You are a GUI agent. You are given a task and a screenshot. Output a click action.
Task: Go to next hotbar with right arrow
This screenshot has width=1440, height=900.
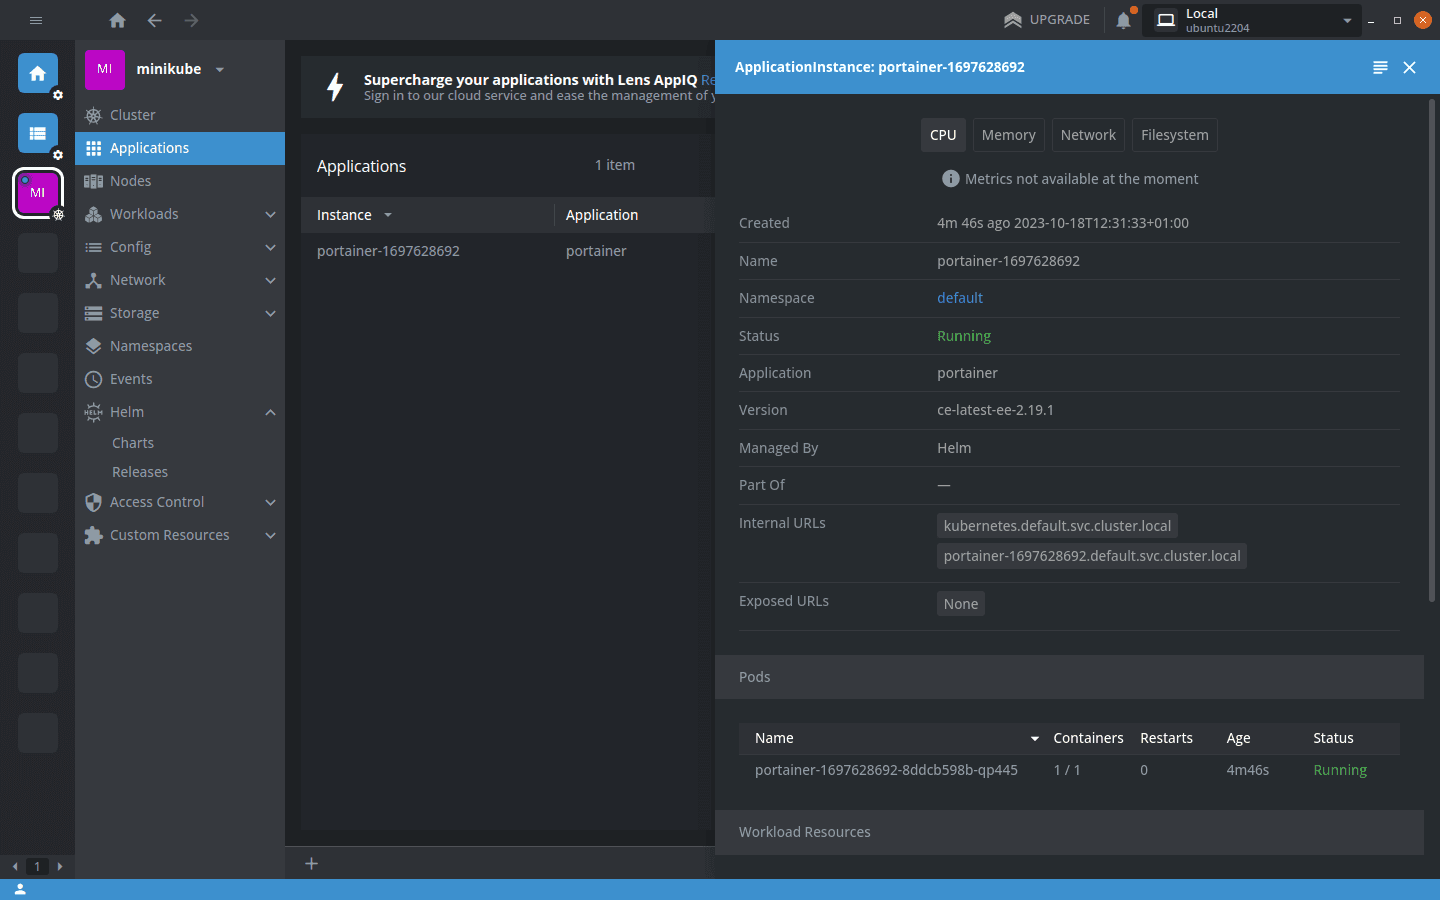(60, 867)
